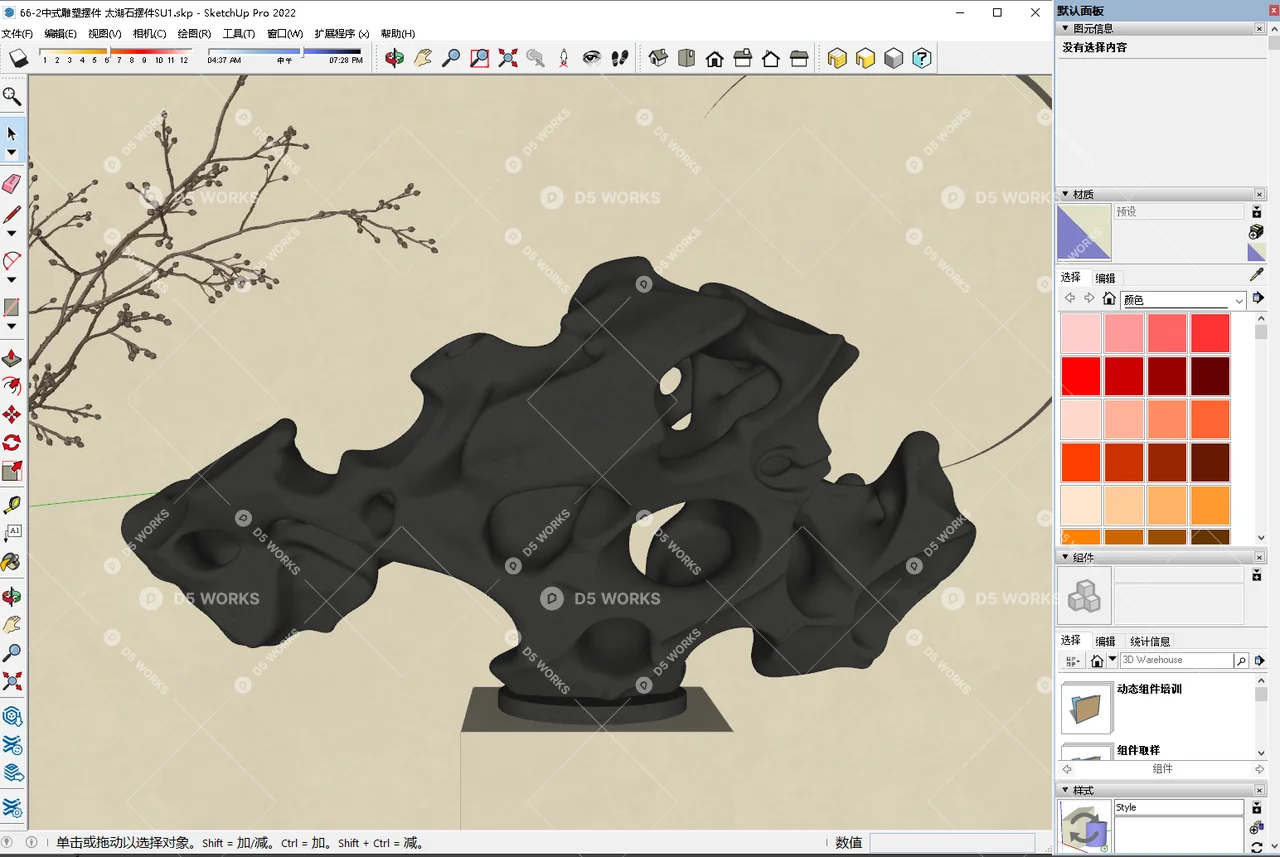Click the shadow display toggle icon
This screenshot has height=857, width=1280.
18,58
